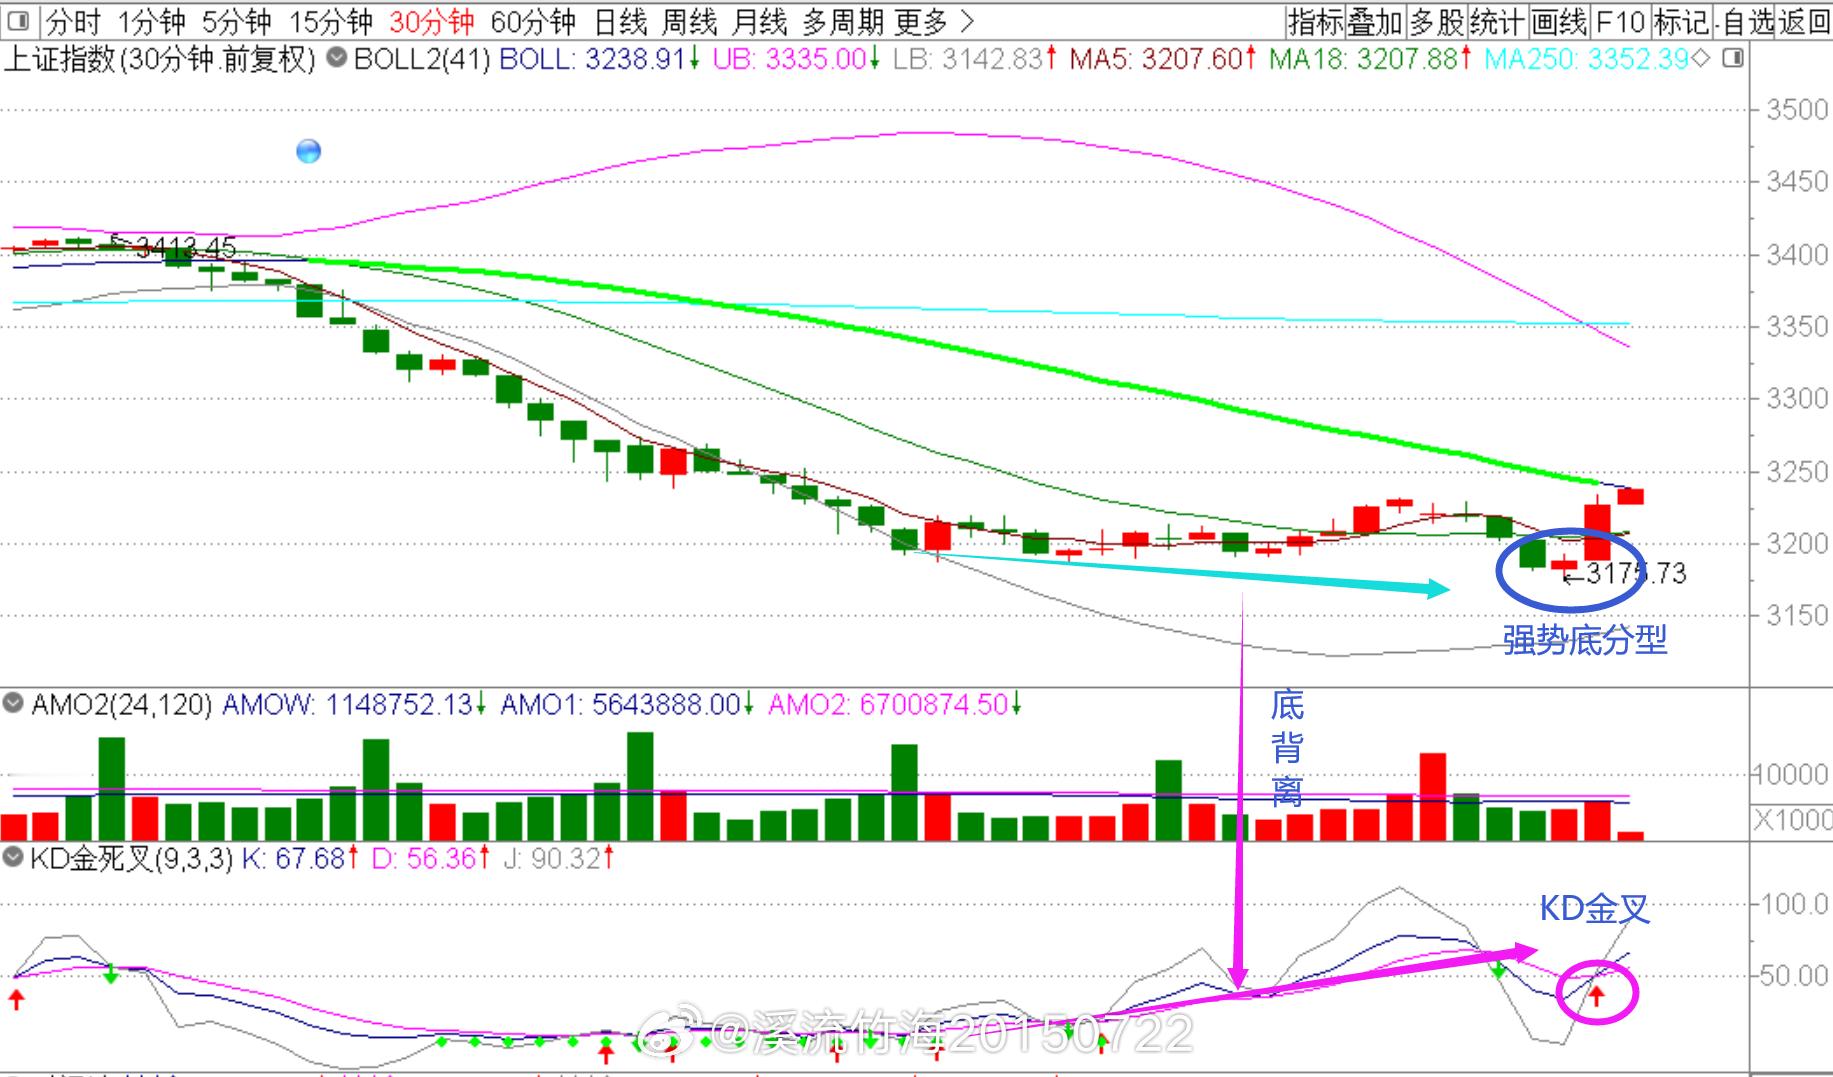The width and height of the screenshot is (1833, 1077).
Task: Click the MA250: 3352.39 value
Action: point(1587,59)
